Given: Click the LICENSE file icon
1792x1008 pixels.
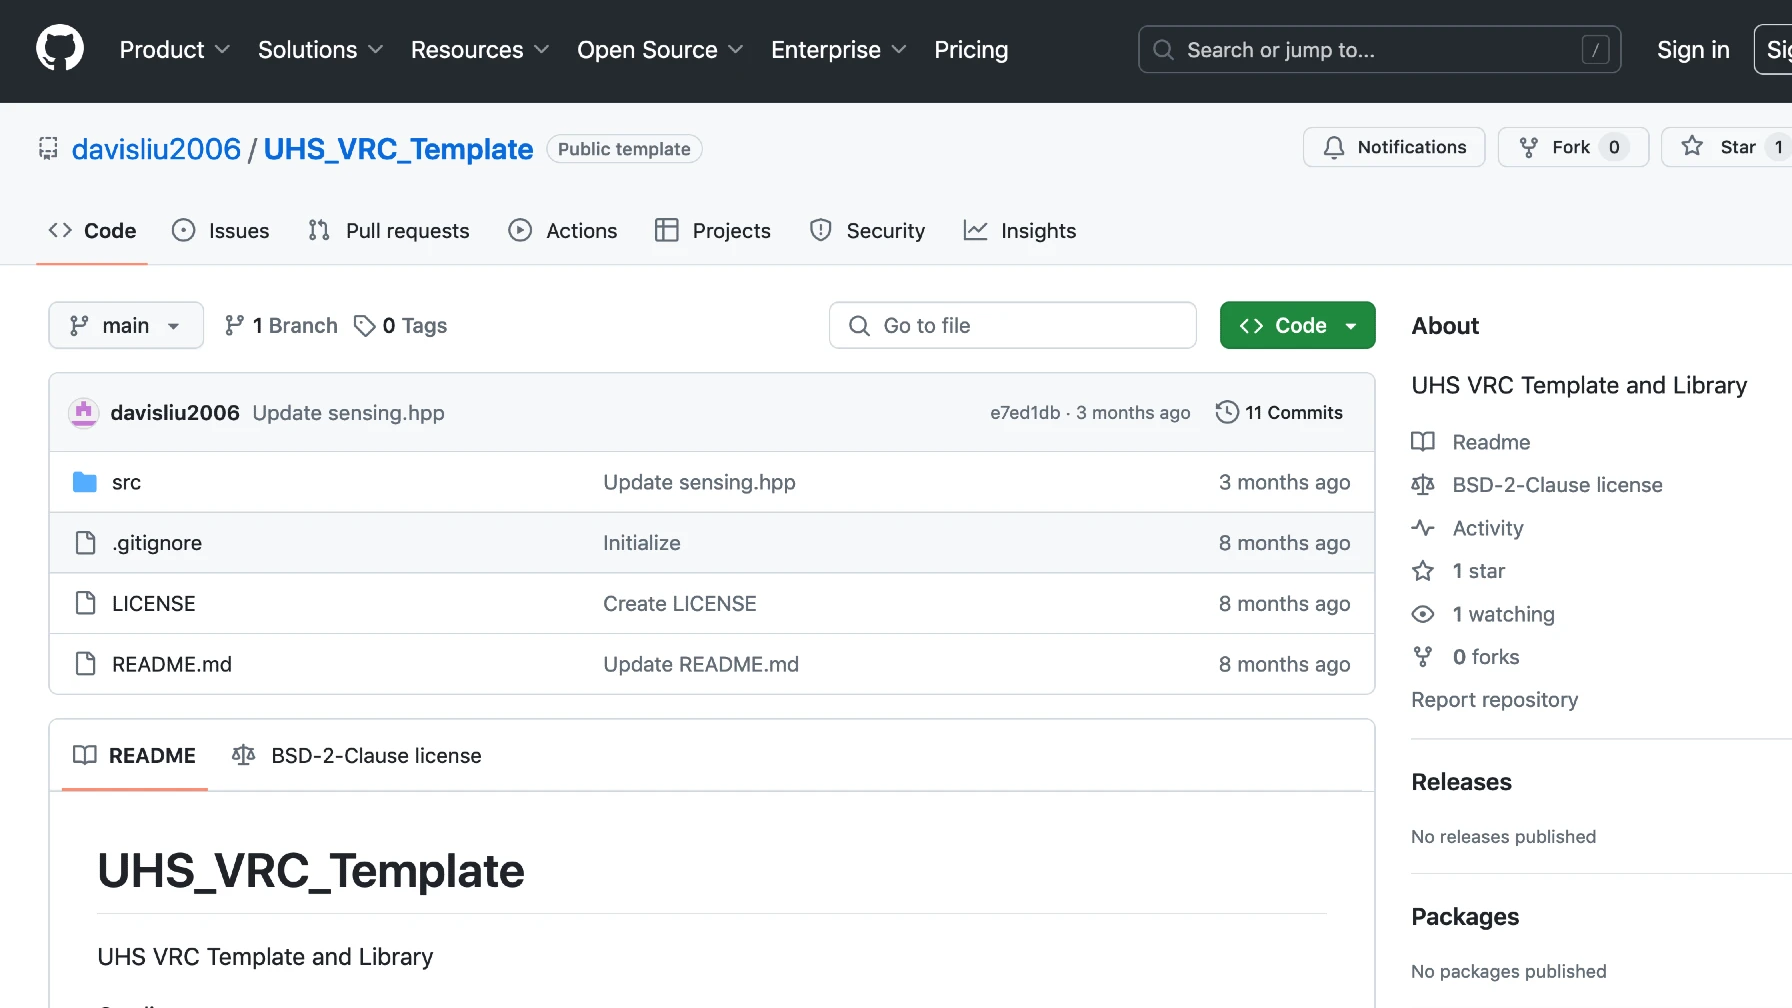Looking at the screenshot, I should (85, 603).
